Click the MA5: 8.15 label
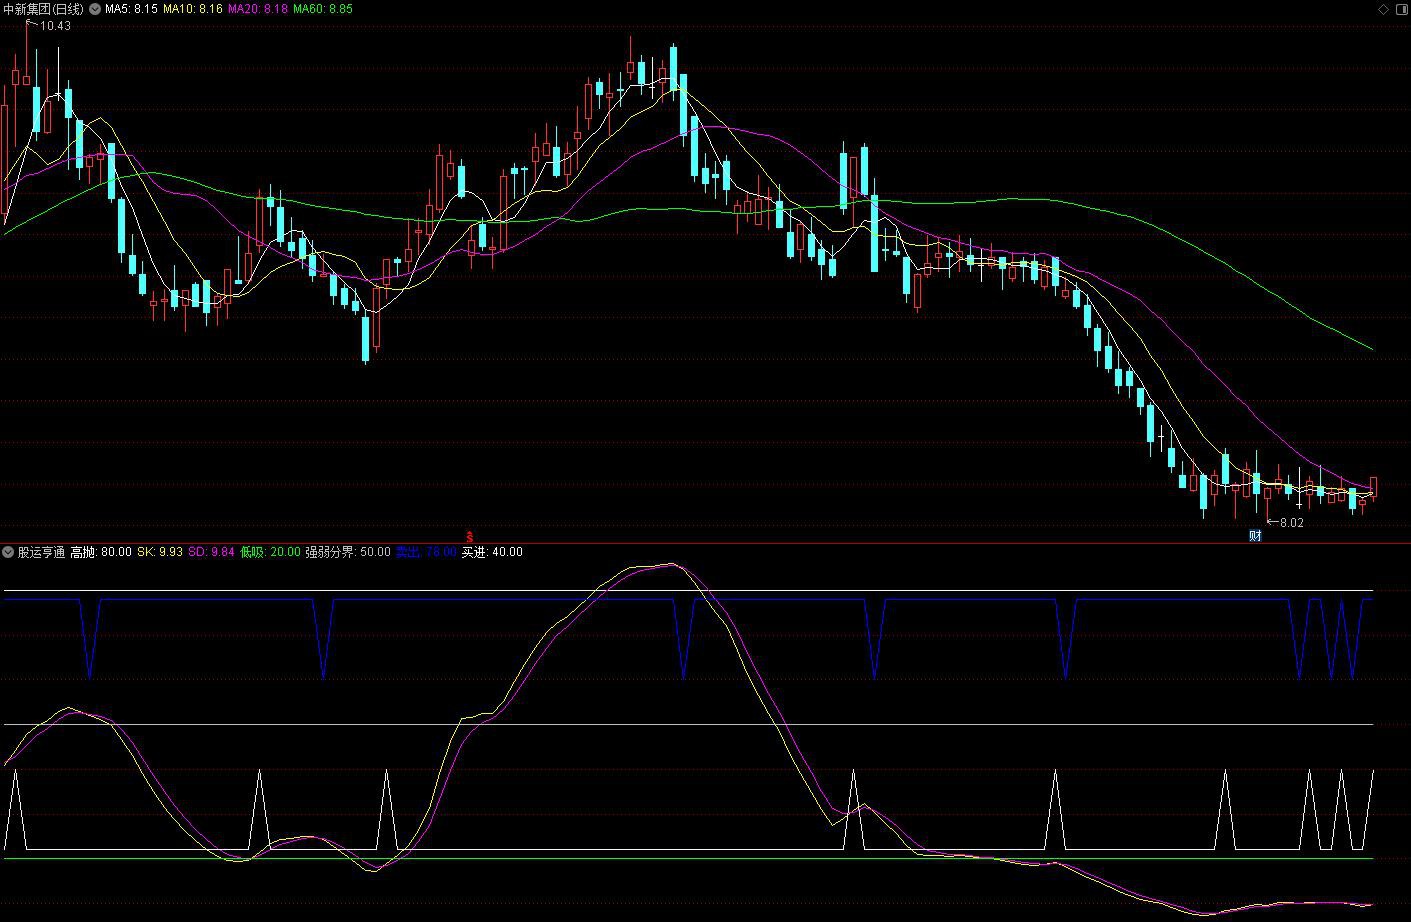 tap(131, 9)
